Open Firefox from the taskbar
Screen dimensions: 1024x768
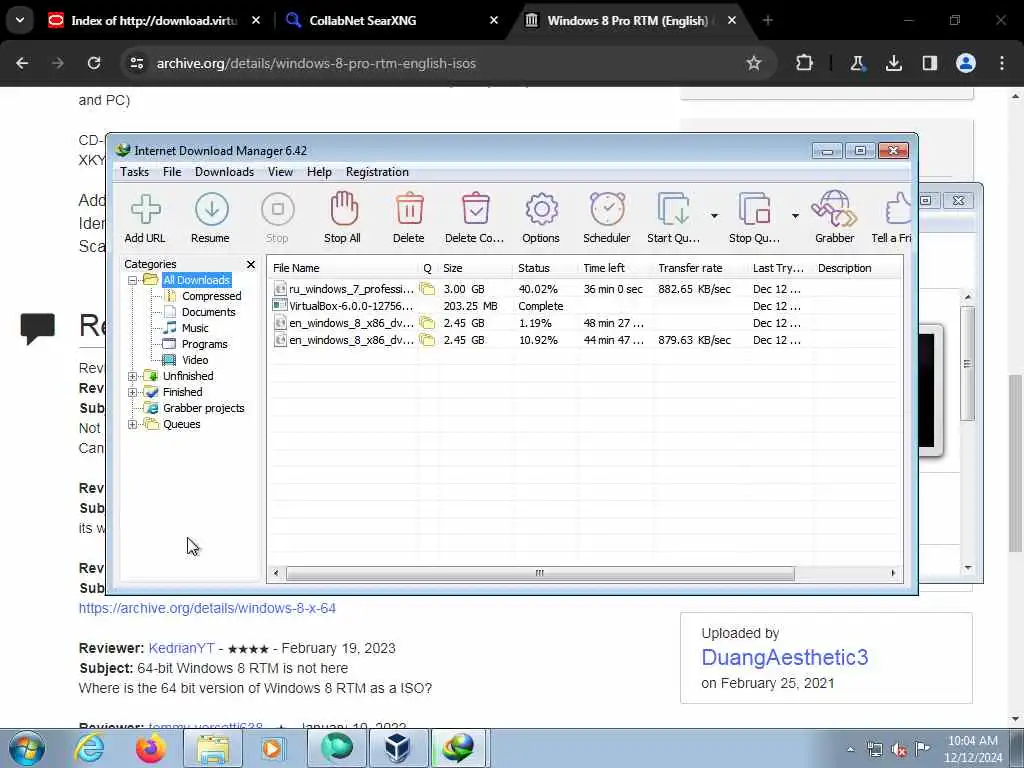pos(150,748)
